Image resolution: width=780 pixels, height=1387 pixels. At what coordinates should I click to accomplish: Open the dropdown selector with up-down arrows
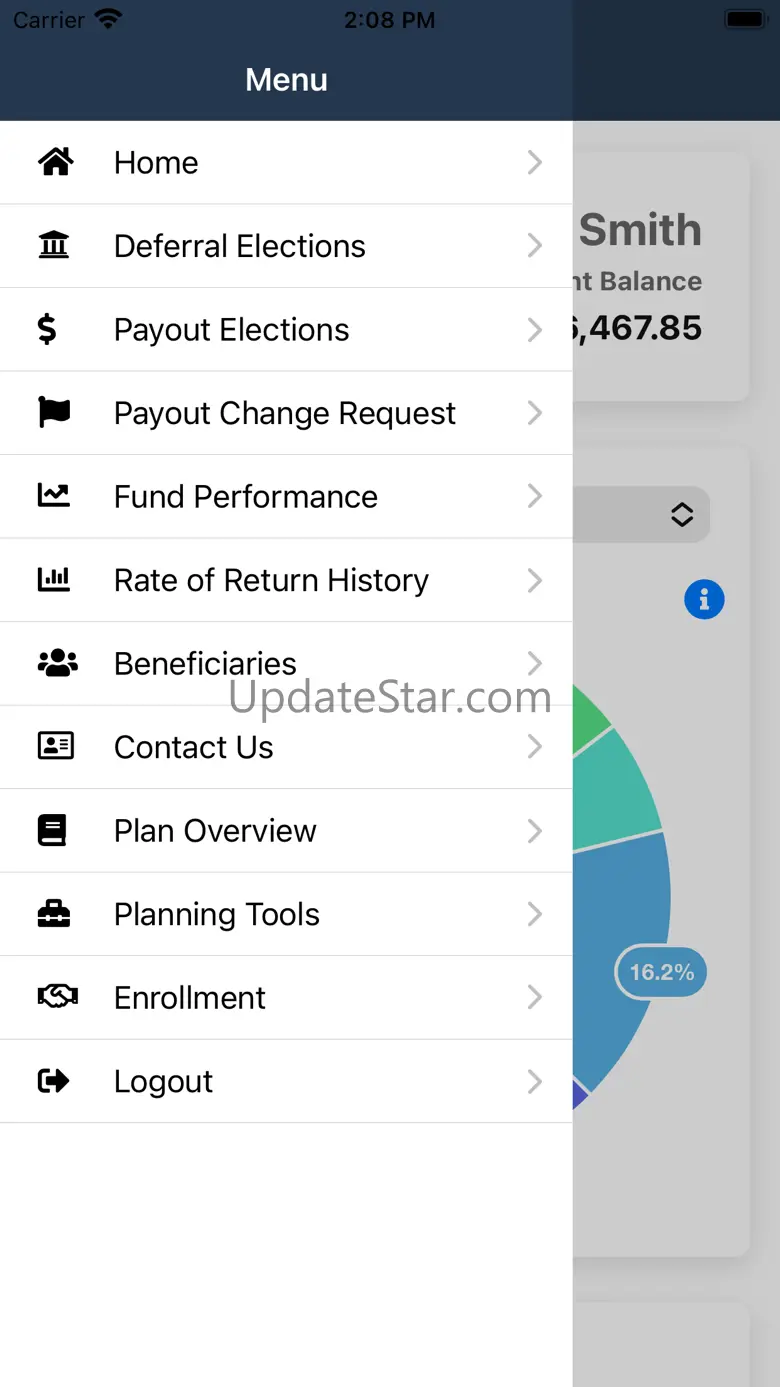point(681,515)
